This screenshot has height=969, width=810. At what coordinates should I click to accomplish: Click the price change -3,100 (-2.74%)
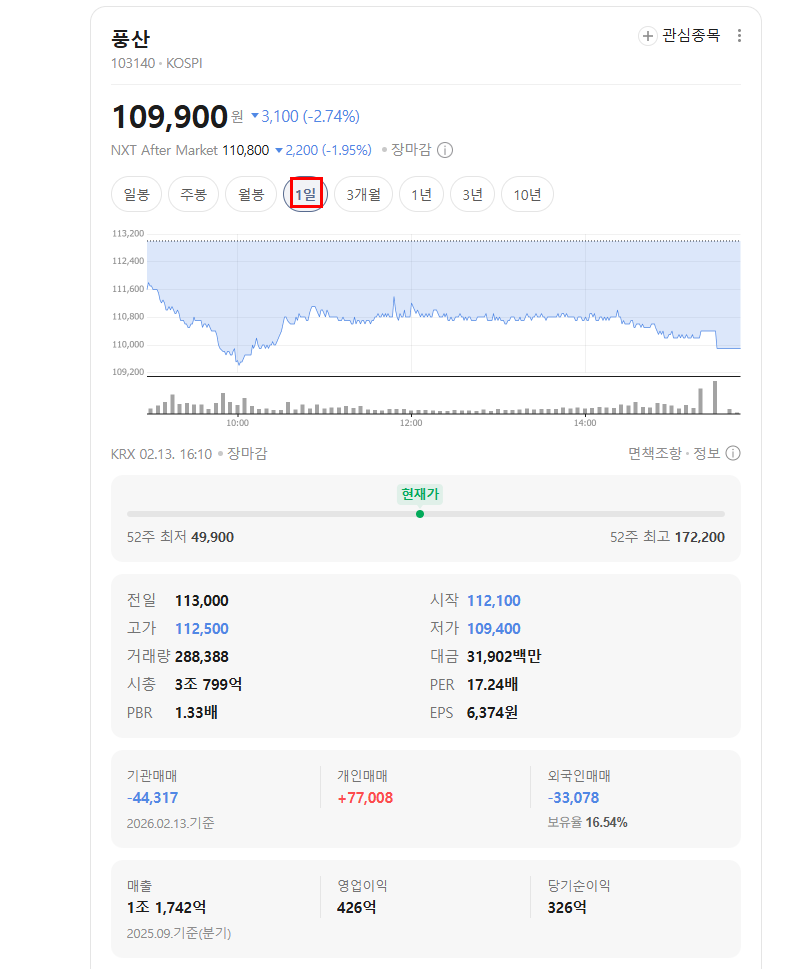click(305, 116)
